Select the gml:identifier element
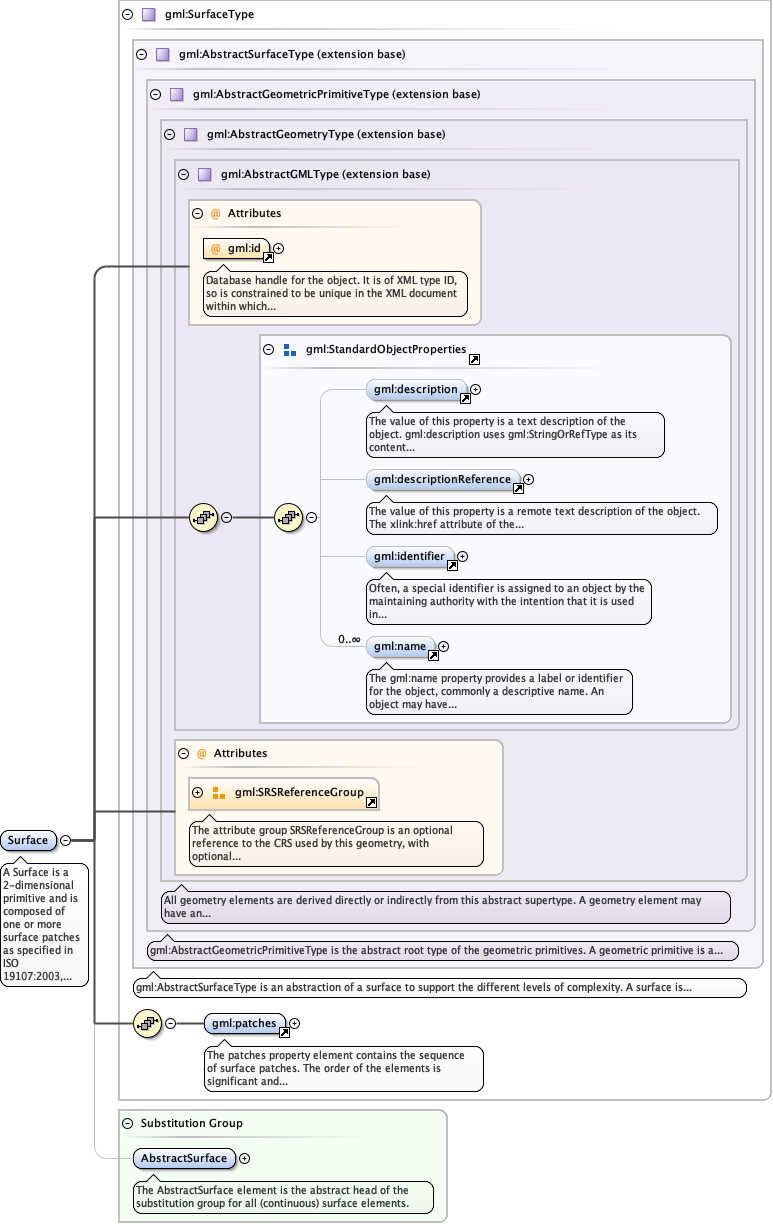Screen dimensions: 773x1224 point(408,556)
